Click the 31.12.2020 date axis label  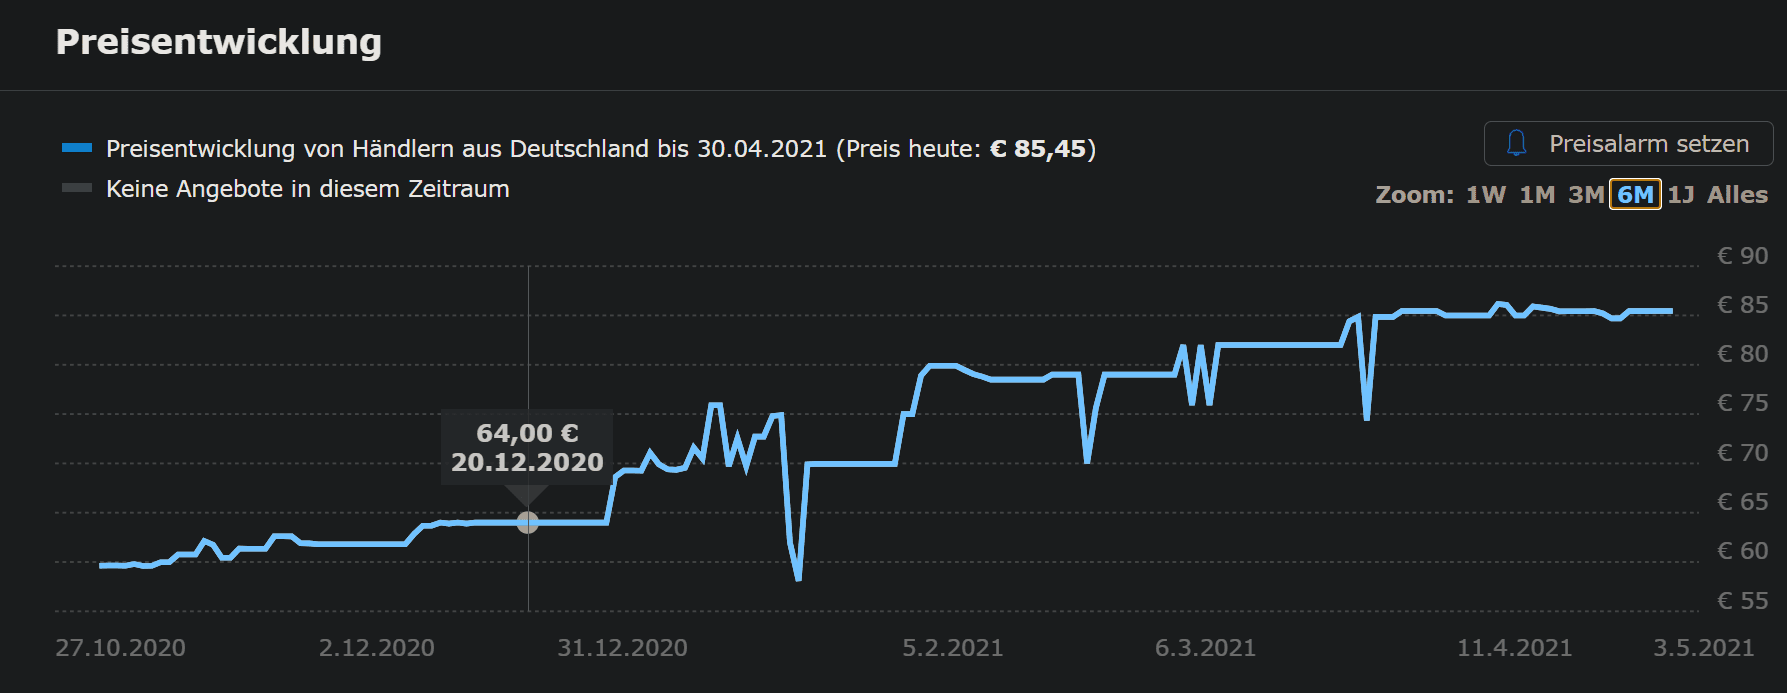click(622, 648)
